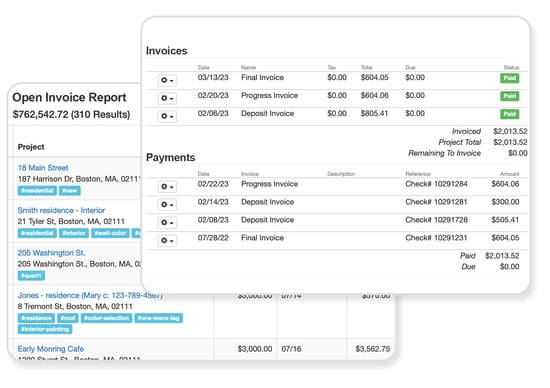Click reference Check# 10291281
The image size is (550, 388).
(436, 202)
